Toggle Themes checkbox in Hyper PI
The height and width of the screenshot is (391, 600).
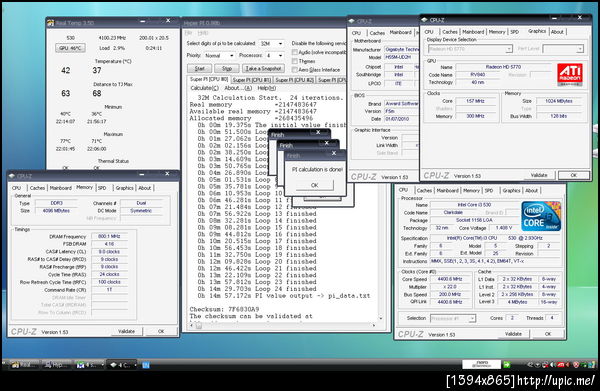point(294,61)
